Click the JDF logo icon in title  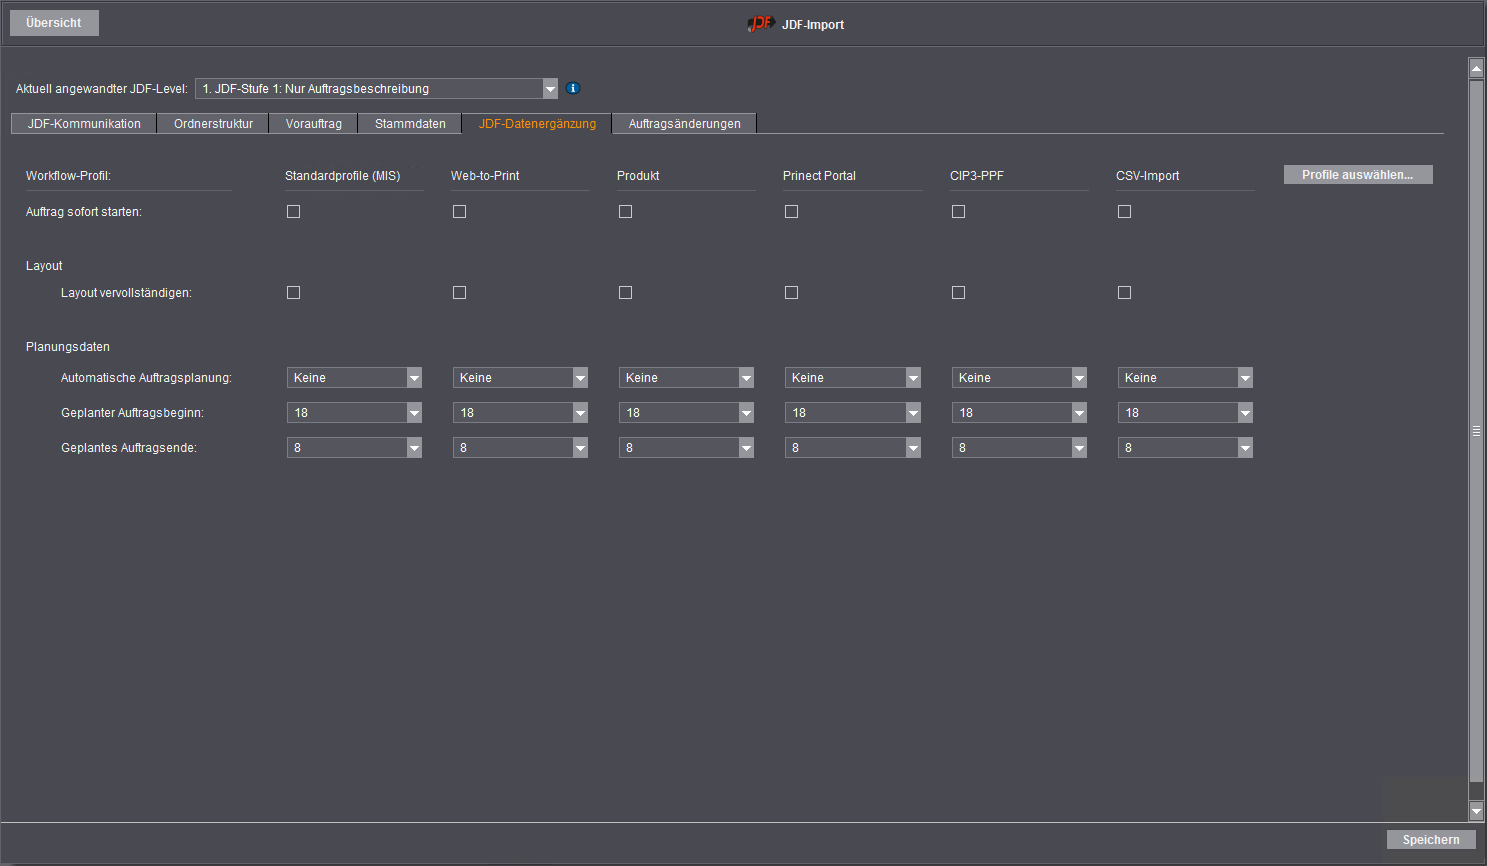(761, 24)
